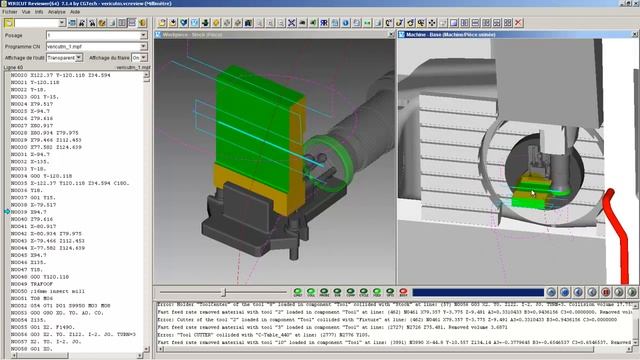Toggle the fifth green status light COMP
This screenshot has width=640, height=360.
(351, 292)
